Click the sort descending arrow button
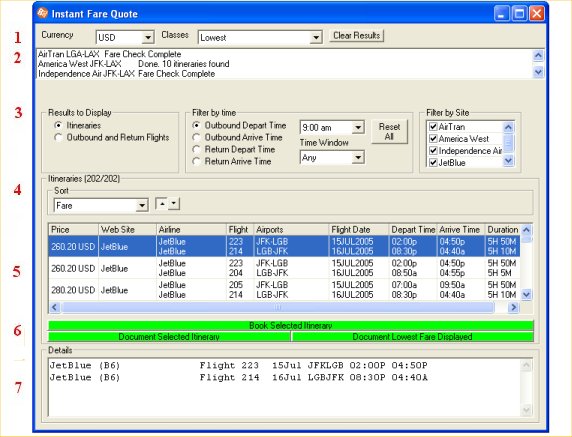Viewport: 572px width, 437px height. tap(174, 204)
